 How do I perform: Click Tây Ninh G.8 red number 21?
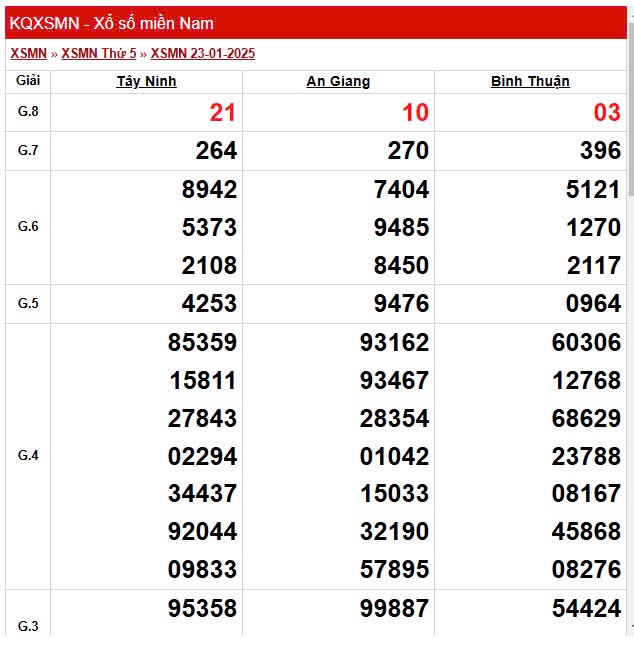tap(223, 113)
